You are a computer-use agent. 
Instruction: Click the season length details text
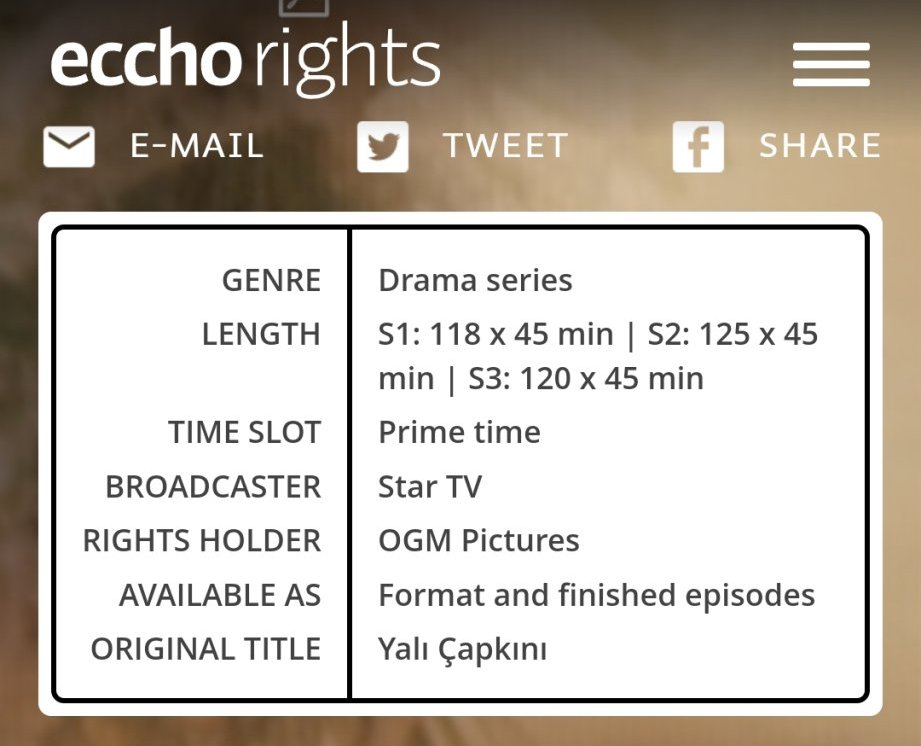597,356
